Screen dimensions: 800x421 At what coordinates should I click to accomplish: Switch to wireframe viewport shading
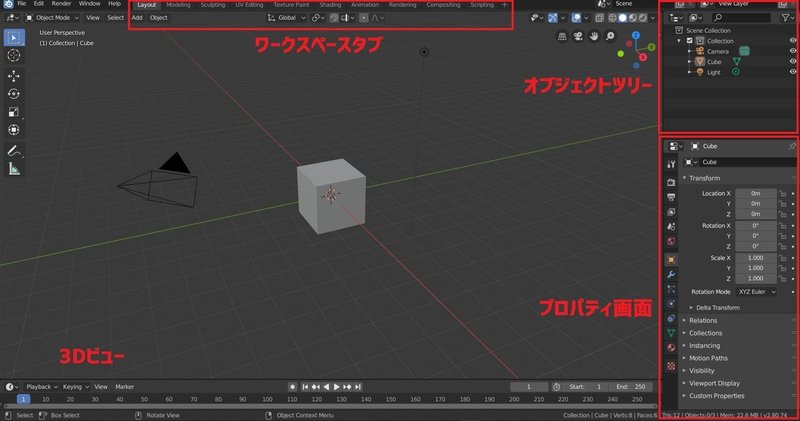tap(612, 18)
